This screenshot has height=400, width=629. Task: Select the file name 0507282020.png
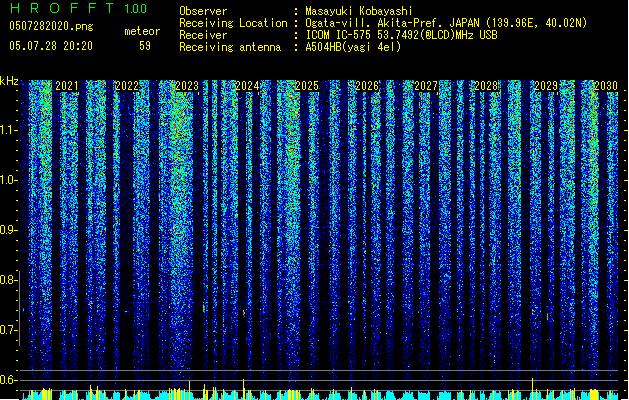[51, 26]
